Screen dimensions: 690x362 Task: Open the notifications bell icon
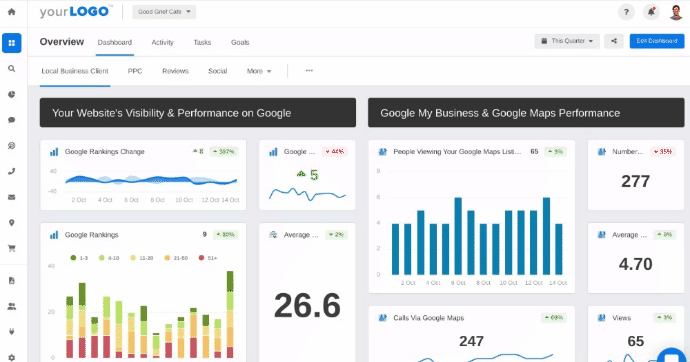(651, 12)
